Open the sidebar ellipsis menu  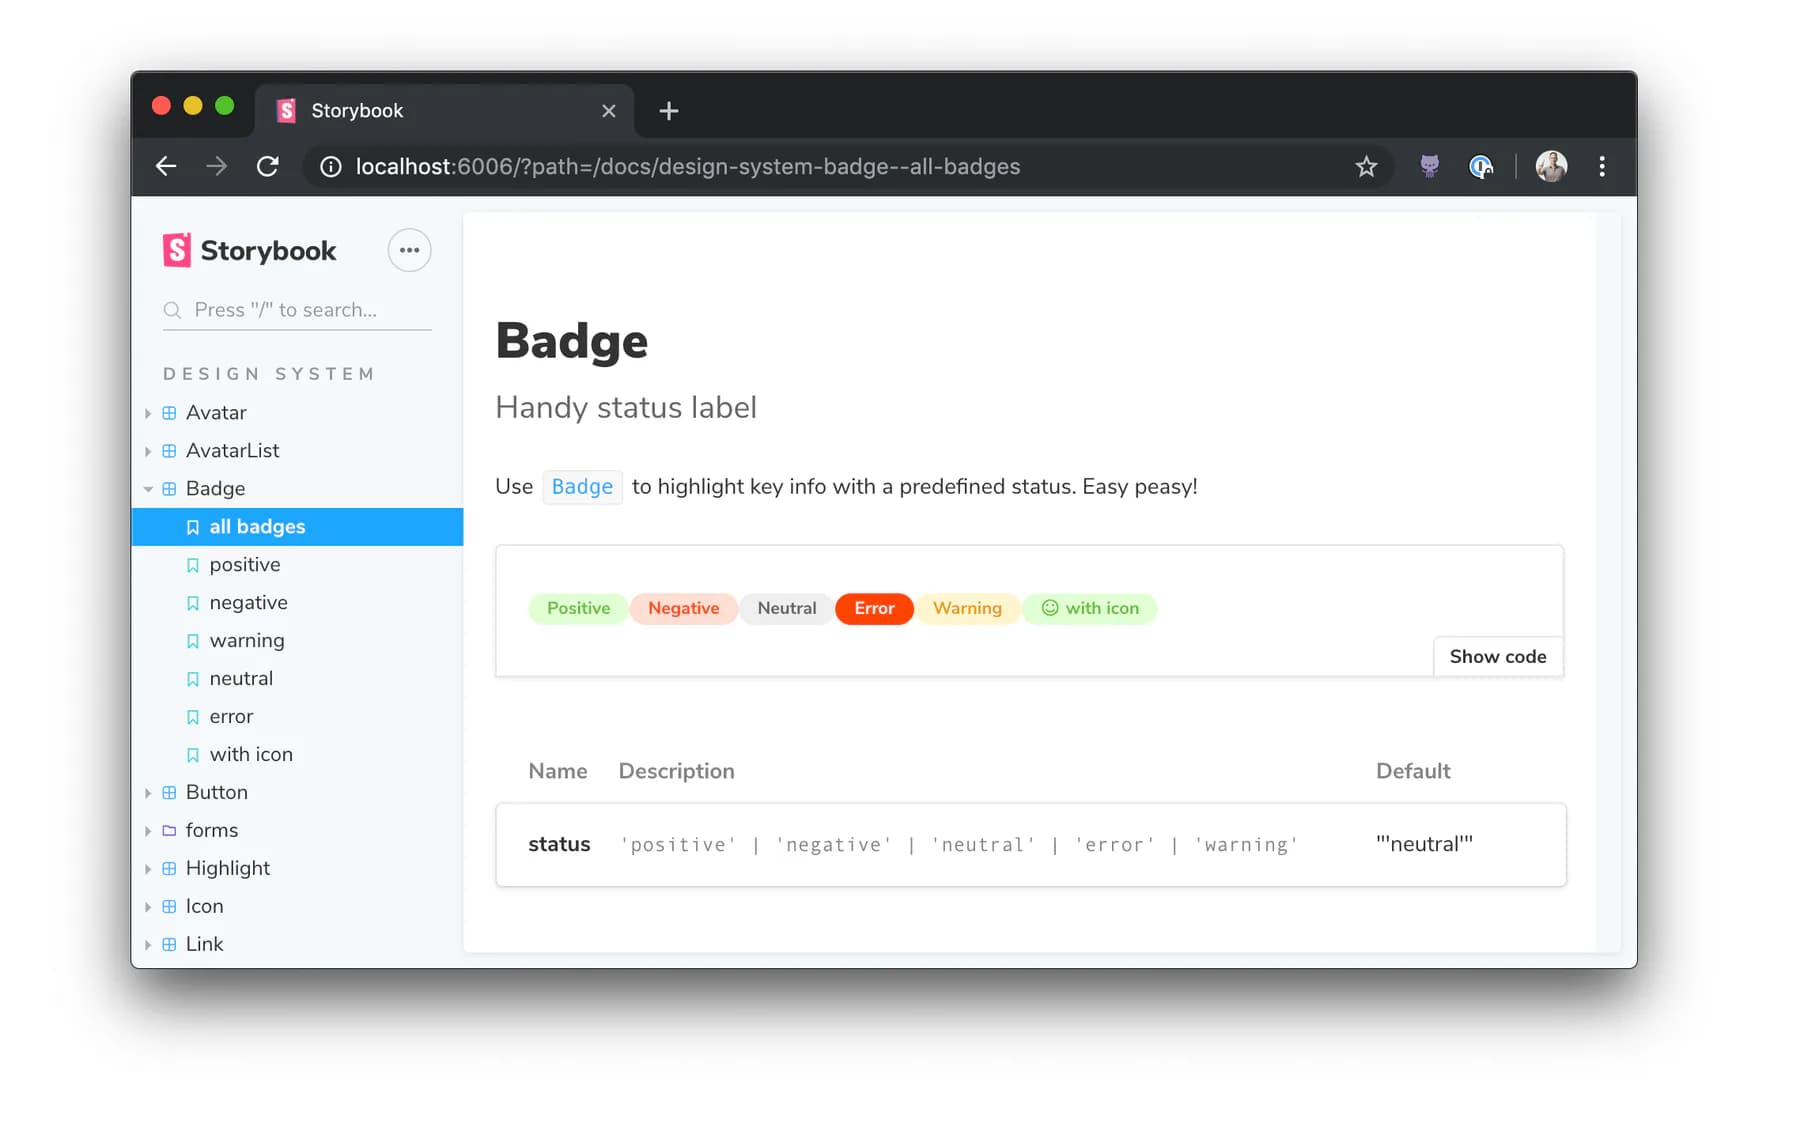(x=409, y=250)
